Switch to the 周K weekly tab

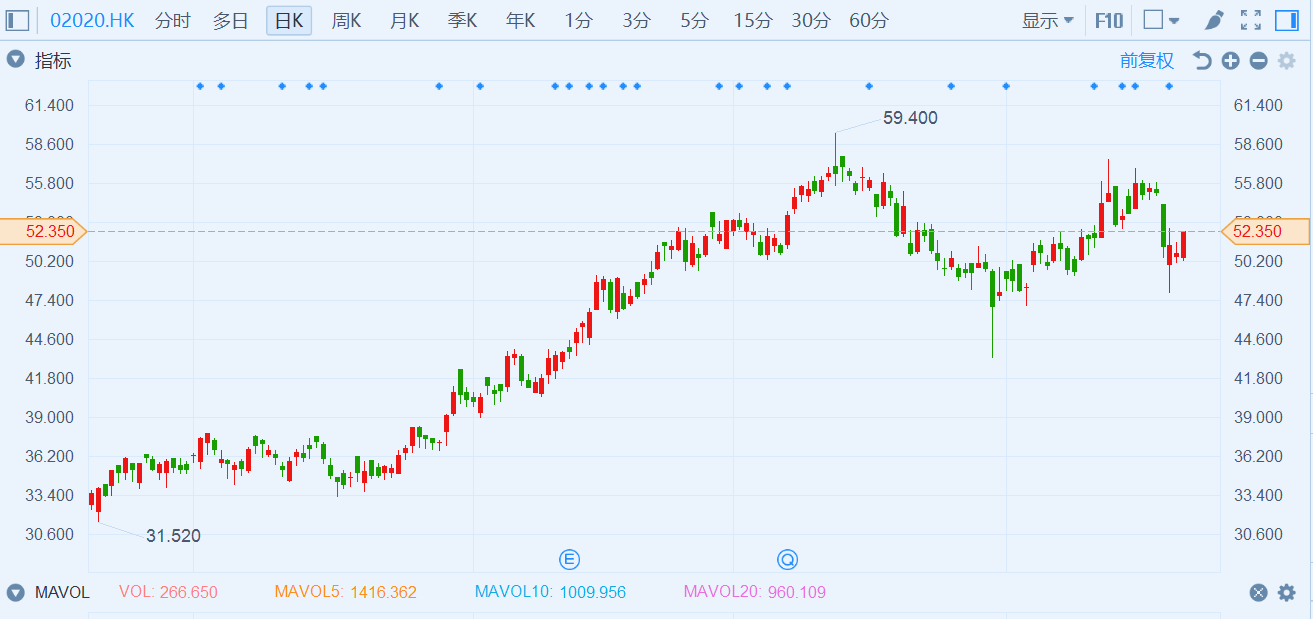pos(346,20)
